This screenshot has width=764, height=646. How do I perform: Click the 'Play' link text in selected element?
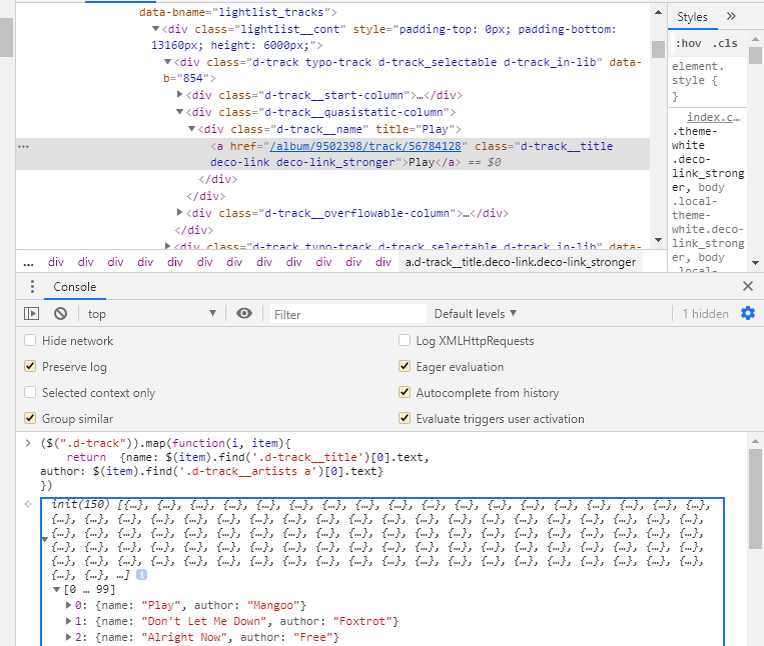coord(421,162)
